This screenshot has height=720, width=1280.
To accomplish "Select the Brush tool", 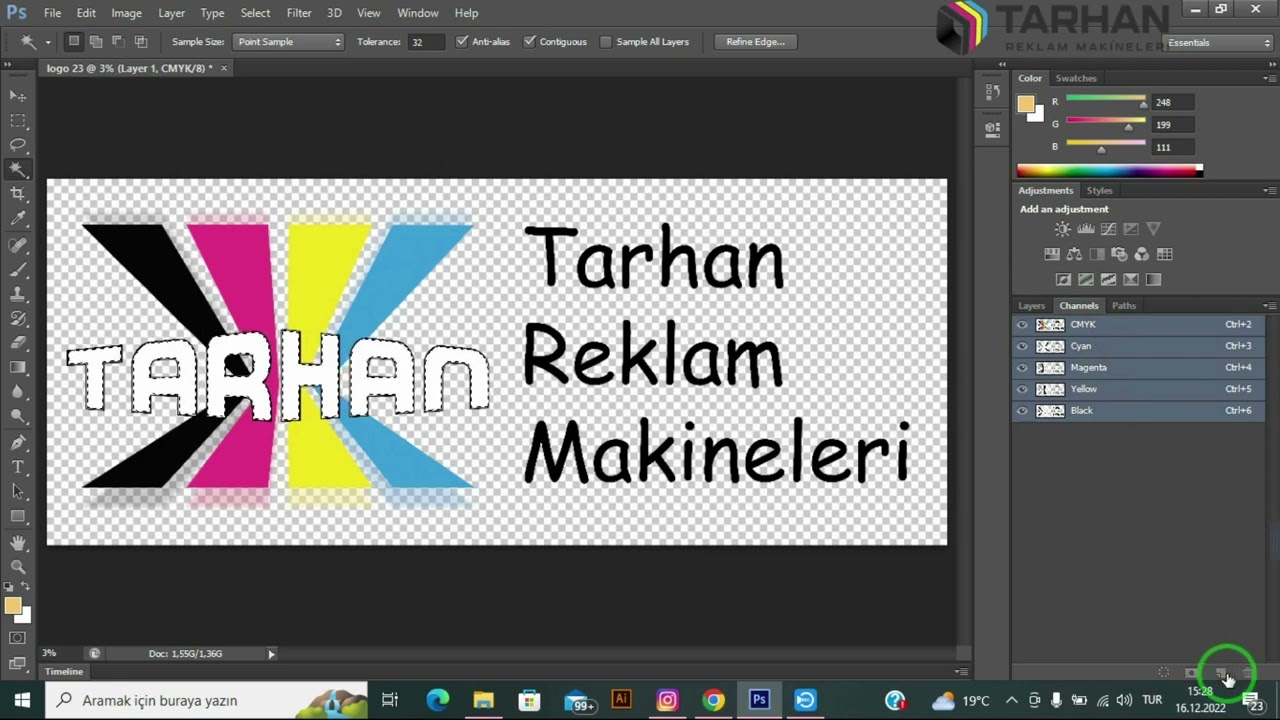I will click(18, 270).
